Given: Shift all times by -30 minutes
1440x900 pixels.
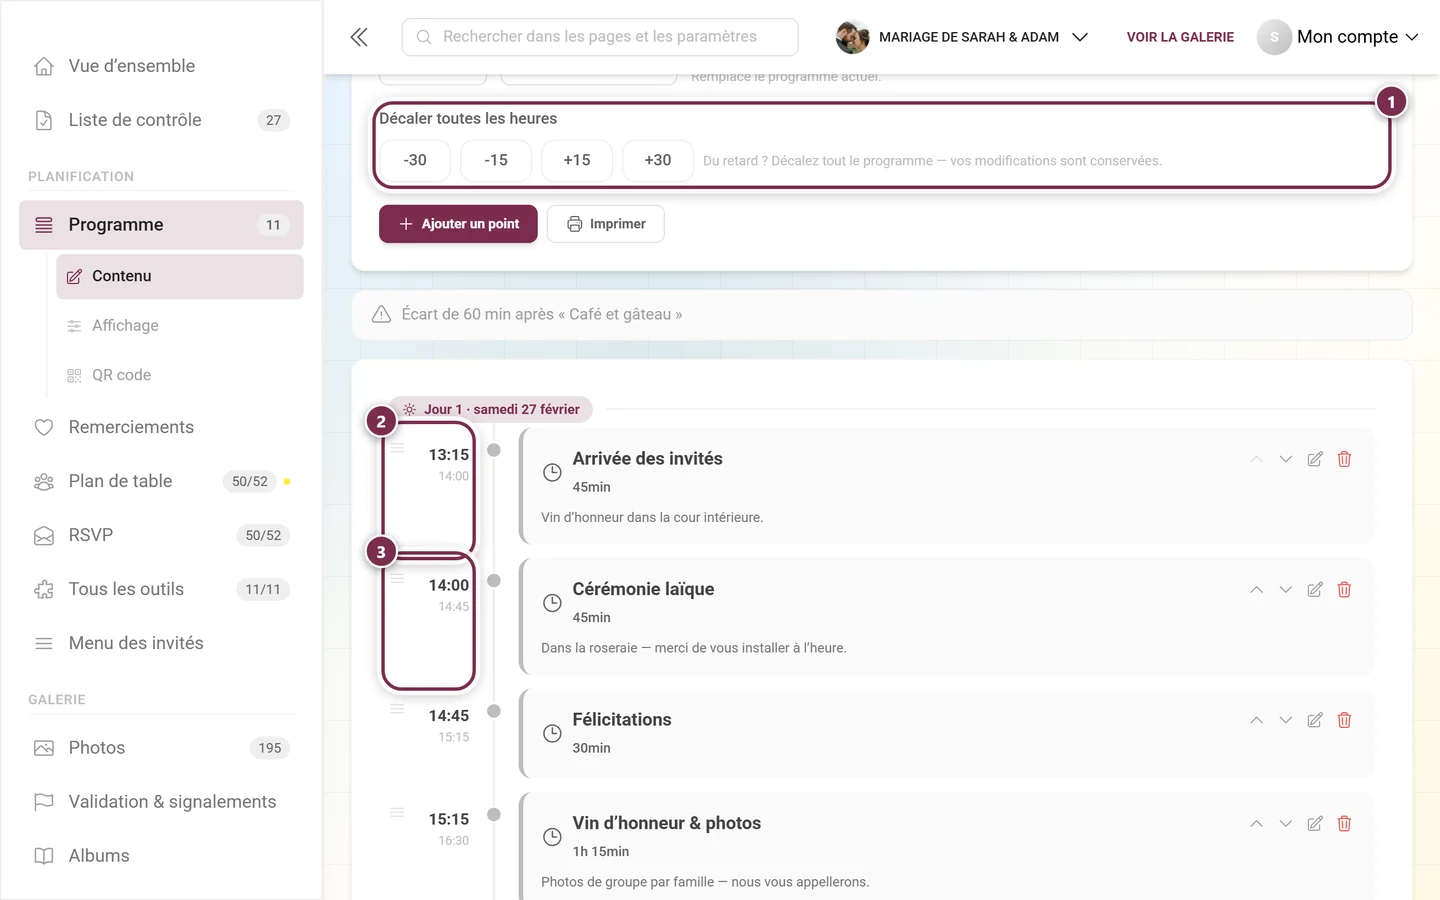Looking at the screenshot, I should tap(415, 160).
